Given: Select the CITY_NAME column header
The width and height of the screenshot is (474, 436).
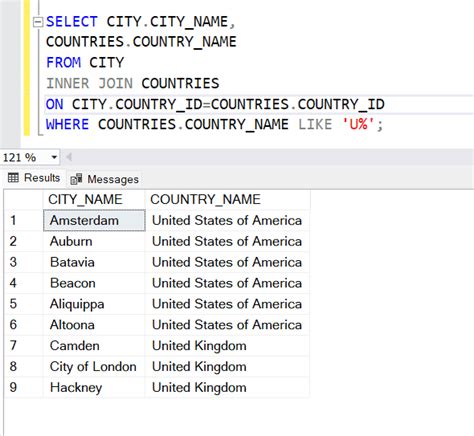Looking at the screenshot, I should [94, 199].
